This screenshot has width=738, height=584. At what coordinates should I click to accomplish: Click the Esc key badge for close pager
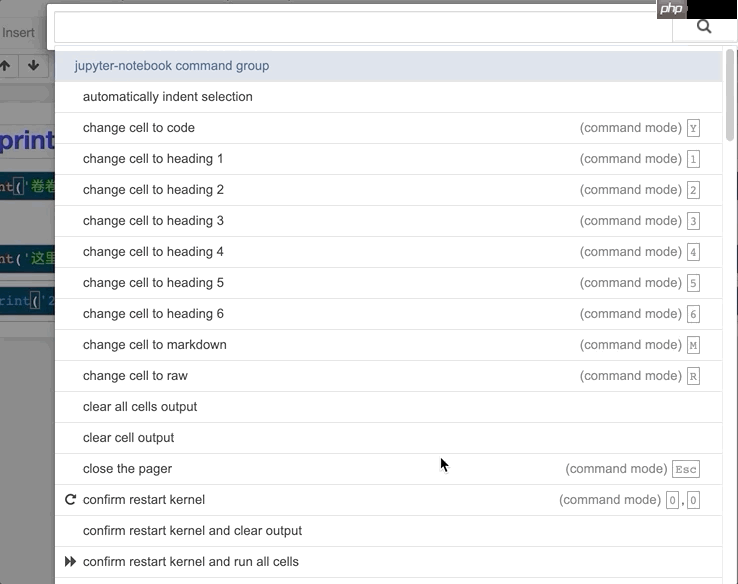[685, 469]
